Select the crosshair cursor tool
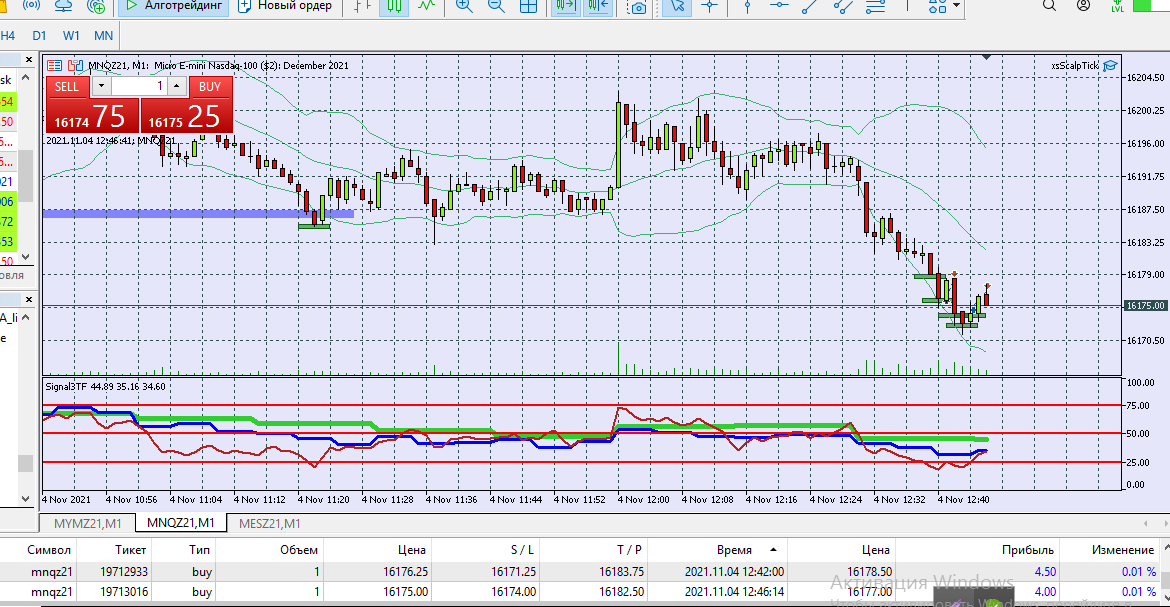Screen dimensions: 1170x607 pos(710,6)
